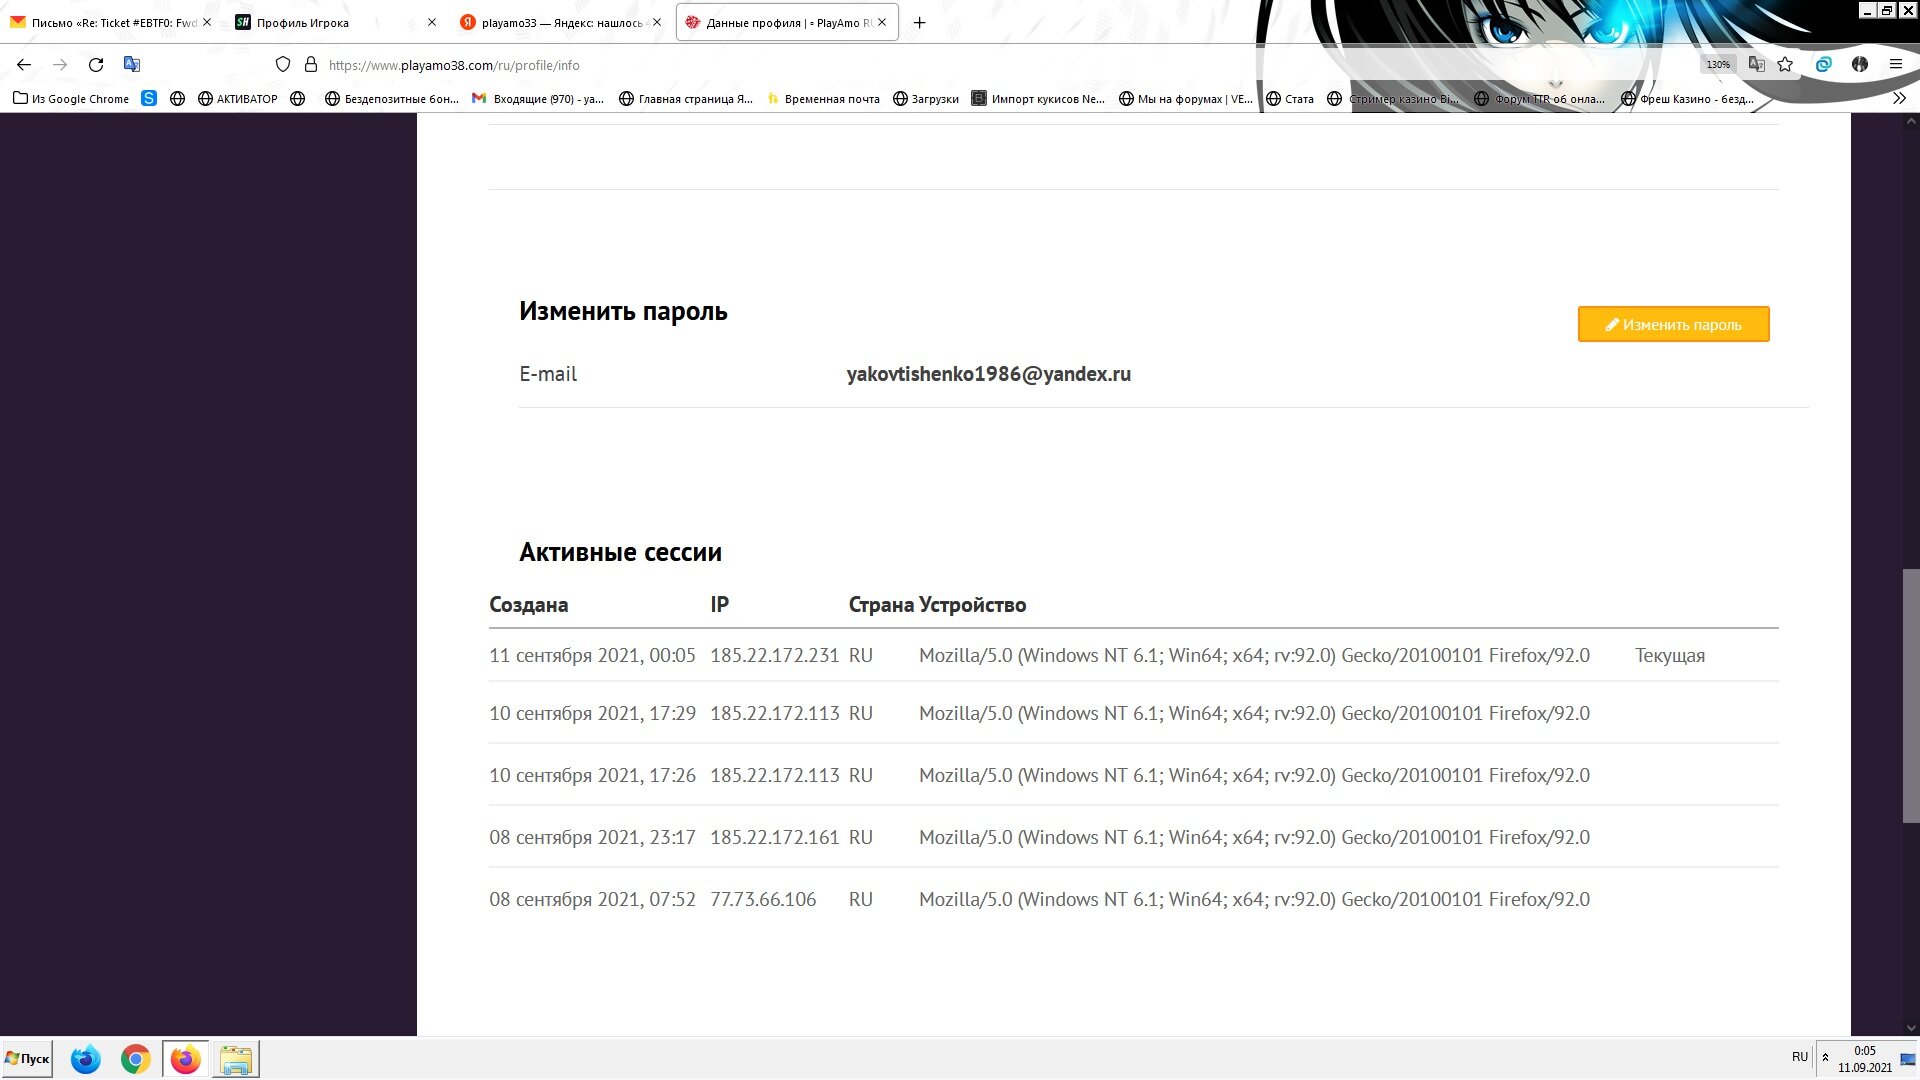The height and width of the screenshot is (1080, 1920).
Task: Click the shield tracking protection icon
Action: point(283,65)
